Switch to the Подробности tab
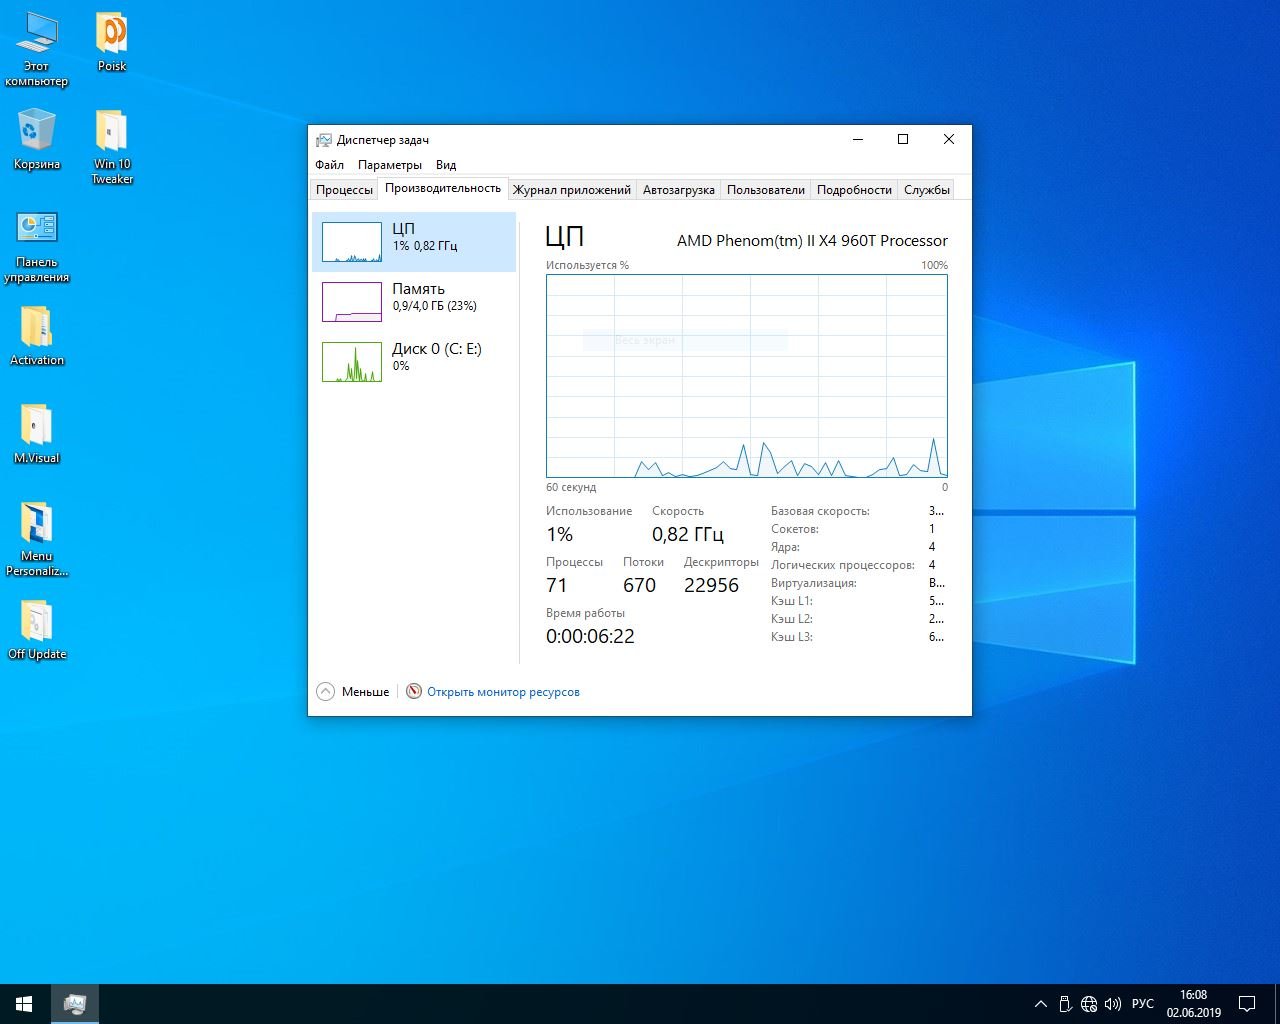Viewport: 1280px width, 1024px height. tap(854, 190)
